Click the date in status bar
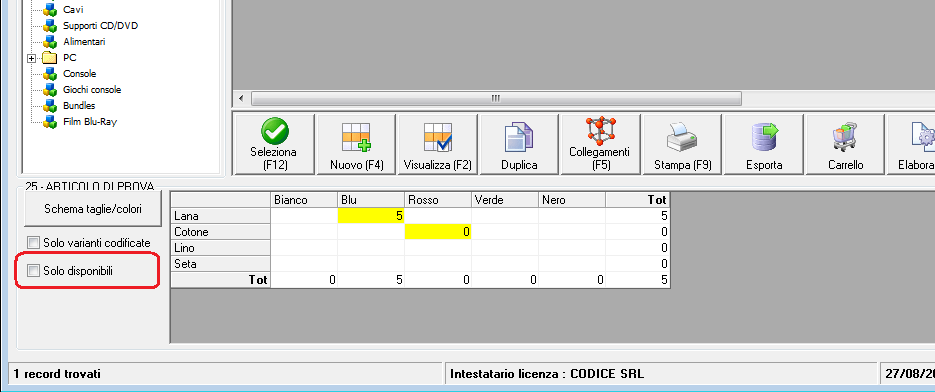 (909, 374)
